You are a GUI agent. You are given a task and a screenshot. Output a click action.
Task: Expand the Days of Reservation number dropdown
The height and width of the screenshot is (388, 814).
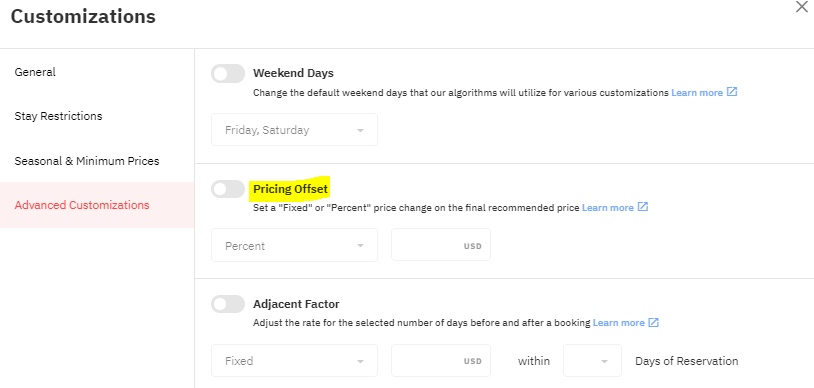[x=592, y=360]
